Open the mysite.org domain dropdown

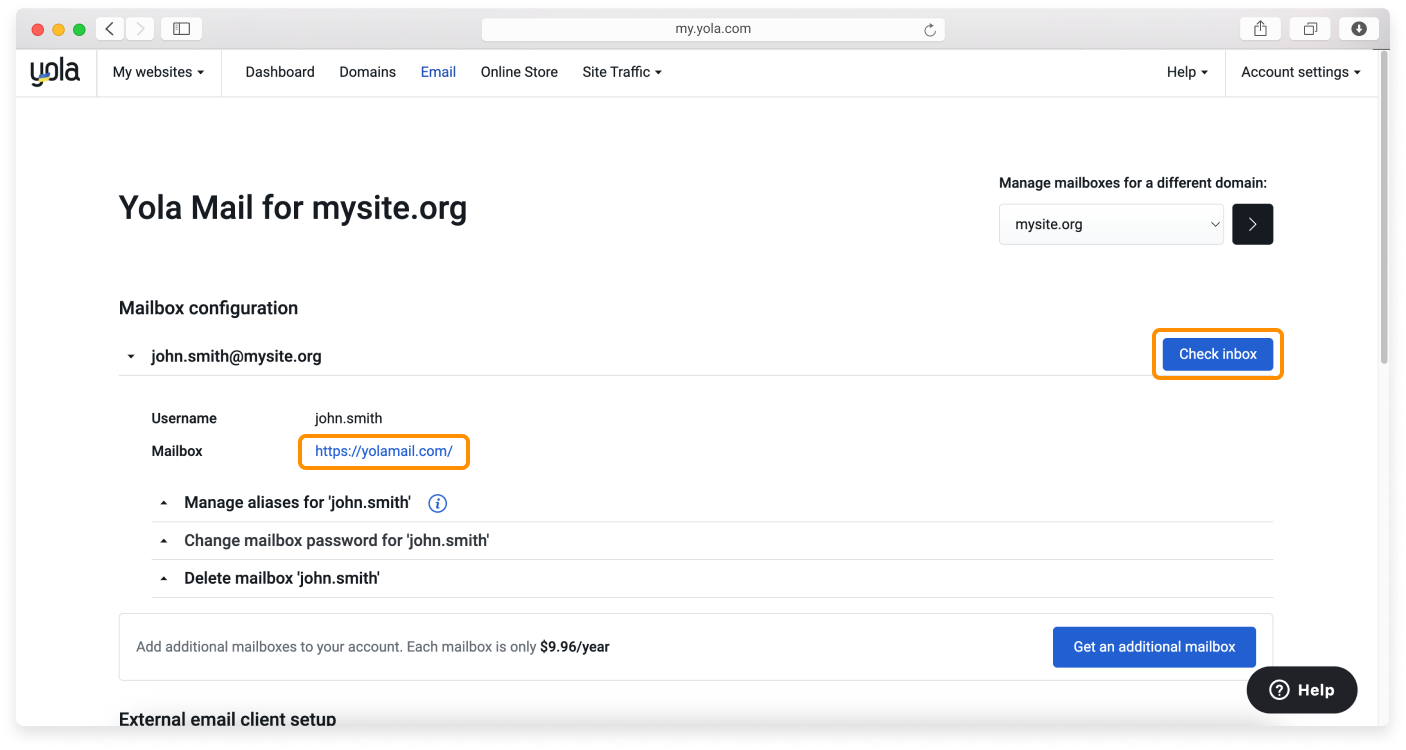coord(1111,224)
